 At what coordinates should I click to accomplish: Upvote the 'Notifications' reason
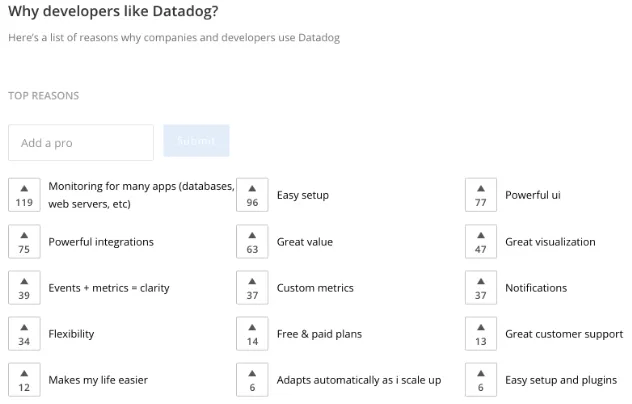pyautogui.click(x=481, y=287)
